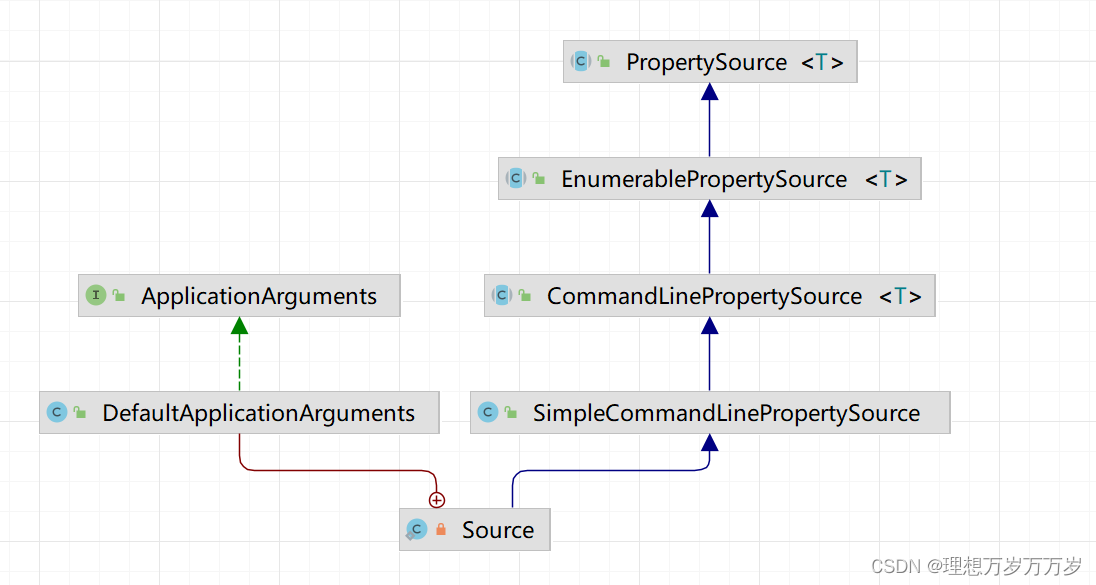Select the ApplicationArguments interface node label
1096x585 pixels.
pos(259,297)
